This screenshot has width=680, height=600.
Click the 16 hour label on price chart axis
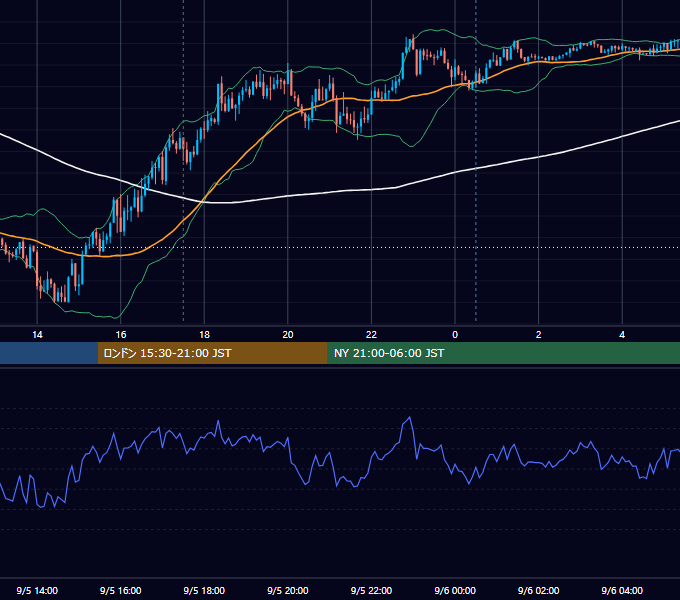(121, 335)
